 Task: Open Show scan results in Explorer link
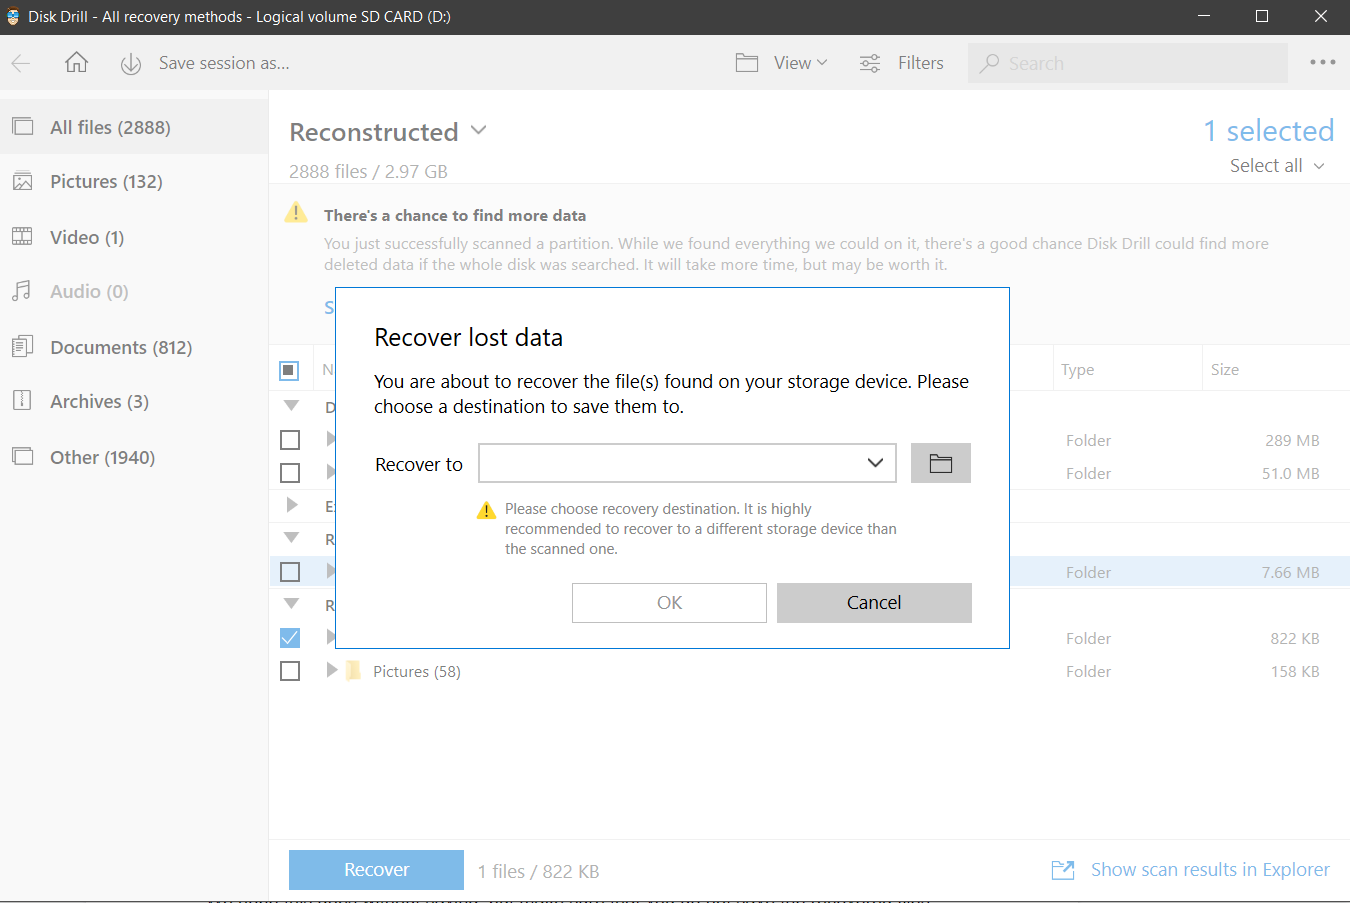(x=1210, y=870)
